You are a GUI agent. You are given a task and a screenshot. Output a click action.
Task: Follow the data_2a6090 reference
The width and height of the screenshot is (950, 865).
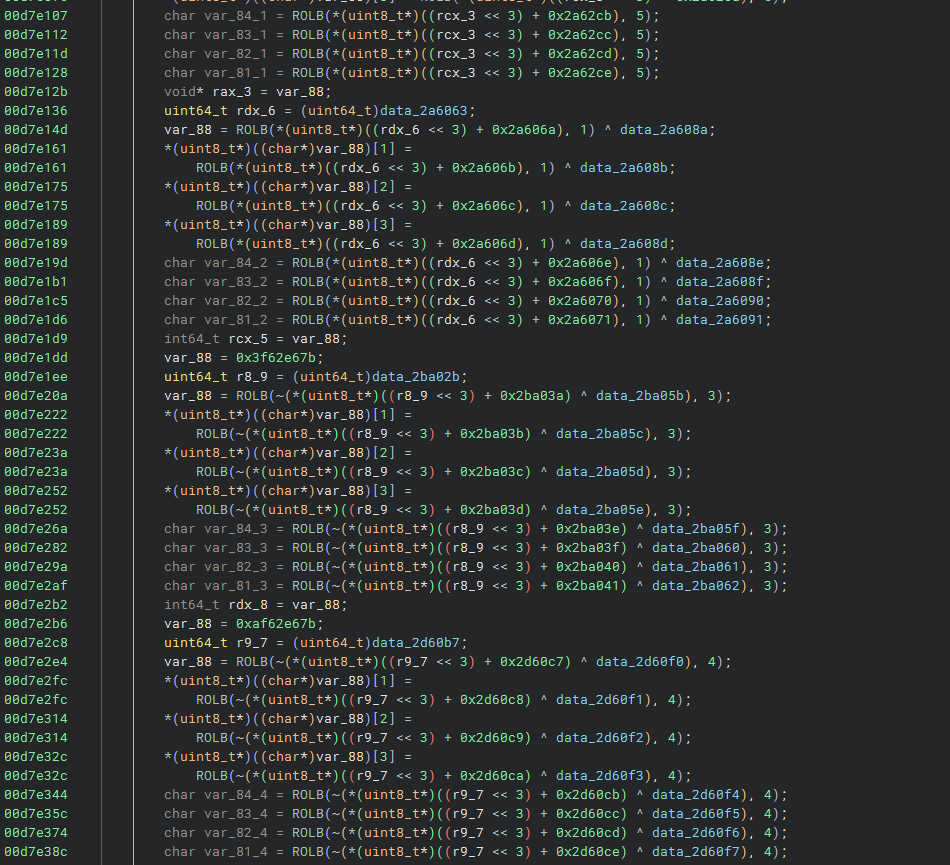[720, 300]
